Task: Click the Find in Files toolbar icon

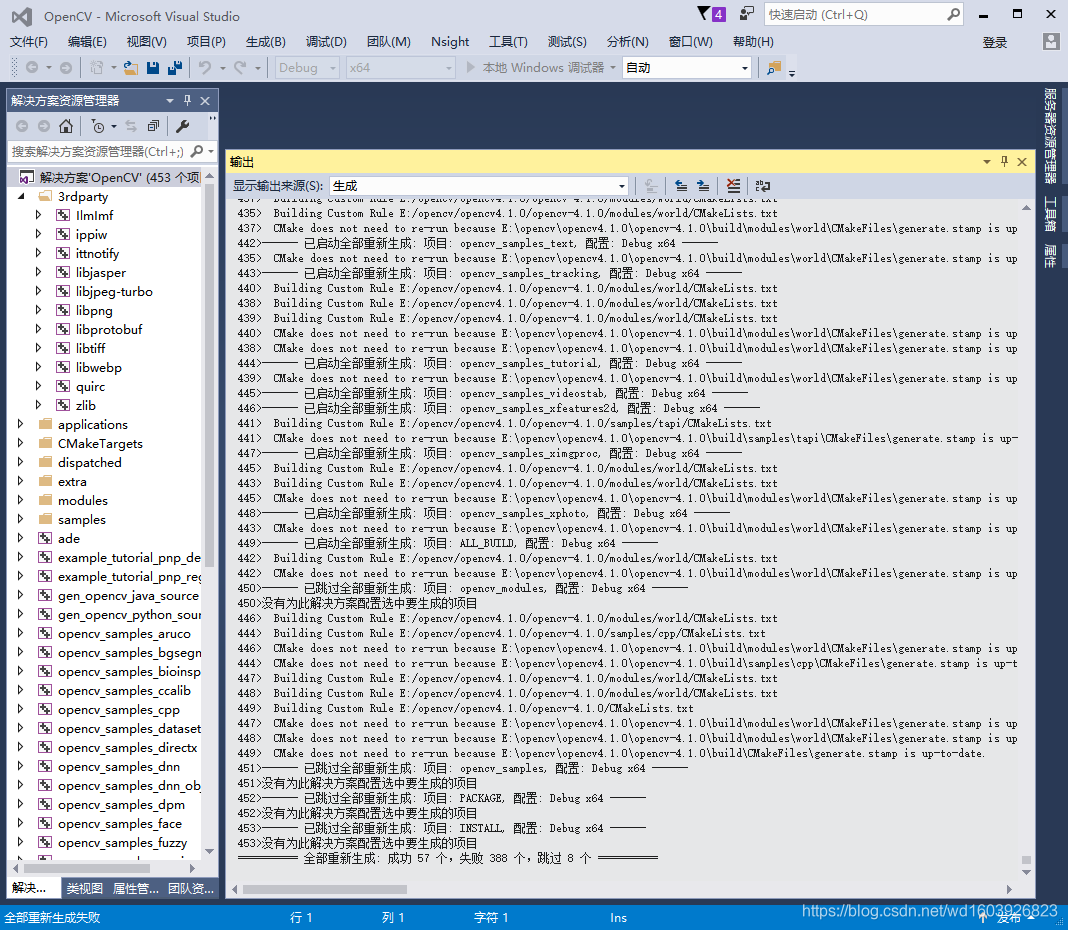Action: point(774,67)
